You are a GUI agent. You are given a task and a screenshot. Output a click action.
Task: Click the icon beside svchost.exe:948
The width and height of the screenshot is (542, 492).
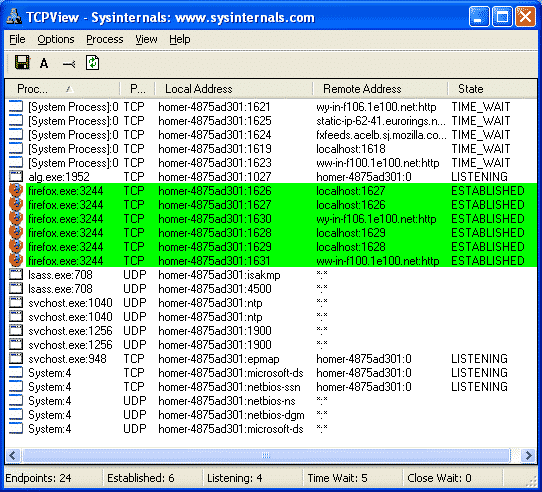[16, 359]
